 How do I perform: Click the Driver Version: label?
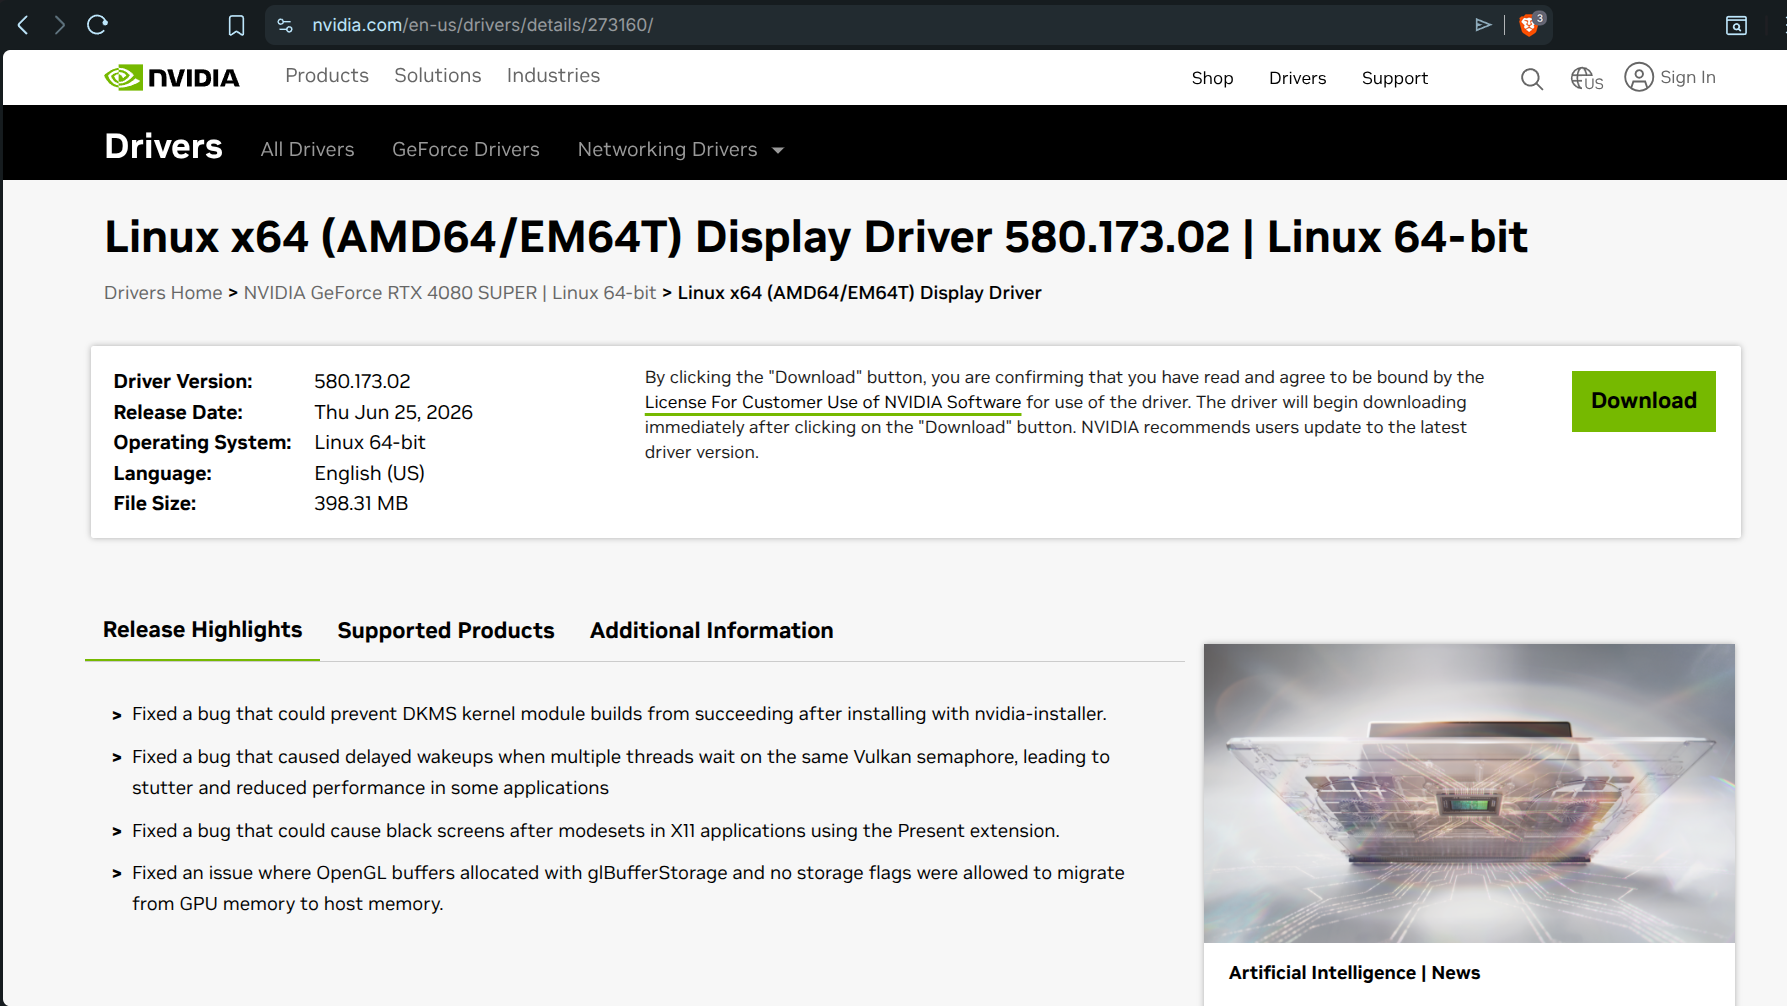tap(183, 381)
